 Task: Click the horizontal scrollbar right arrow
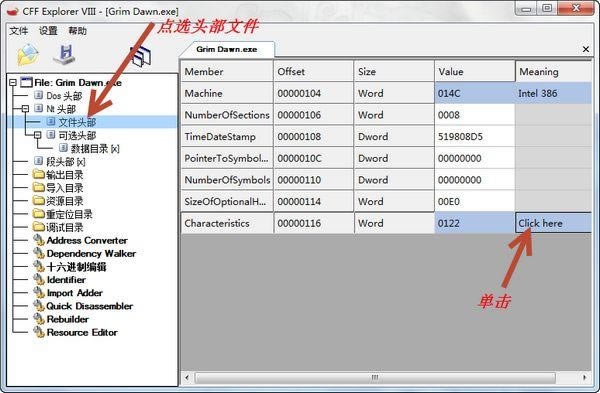click(584, 377)
